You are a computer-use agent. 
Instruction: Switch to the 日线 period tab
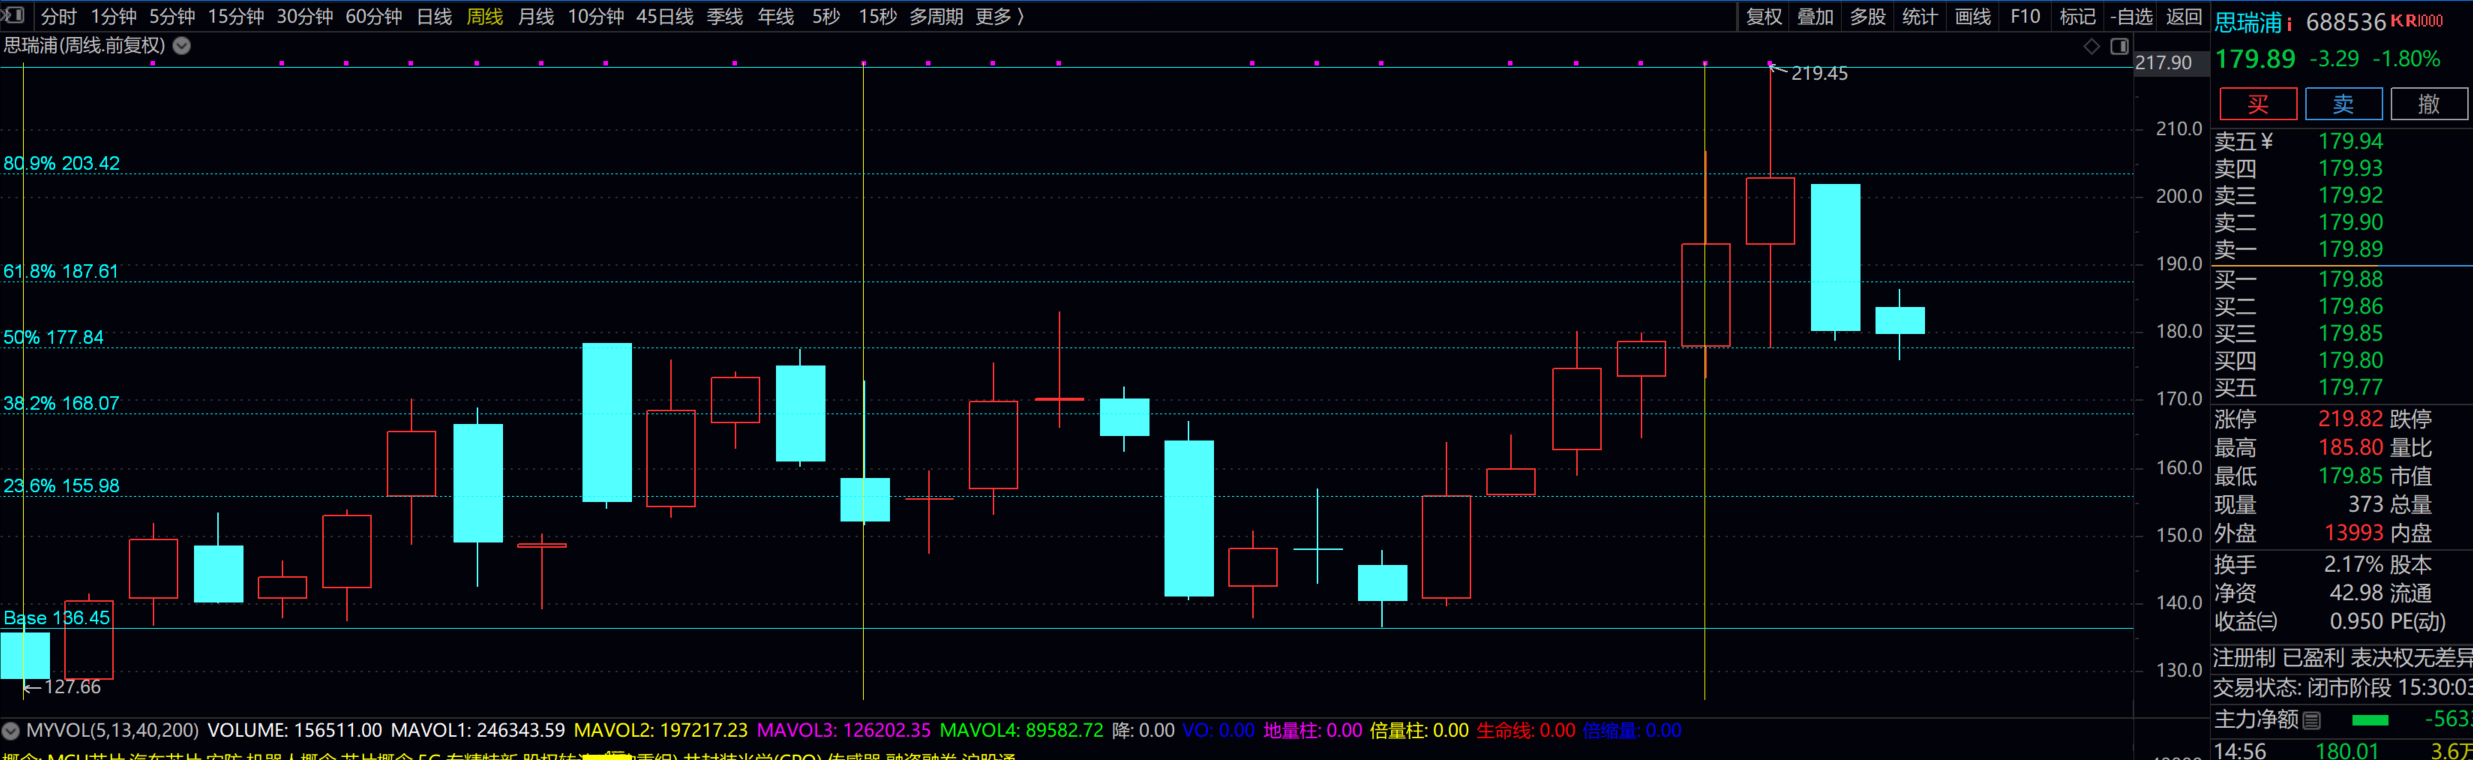tap(434, 17)
